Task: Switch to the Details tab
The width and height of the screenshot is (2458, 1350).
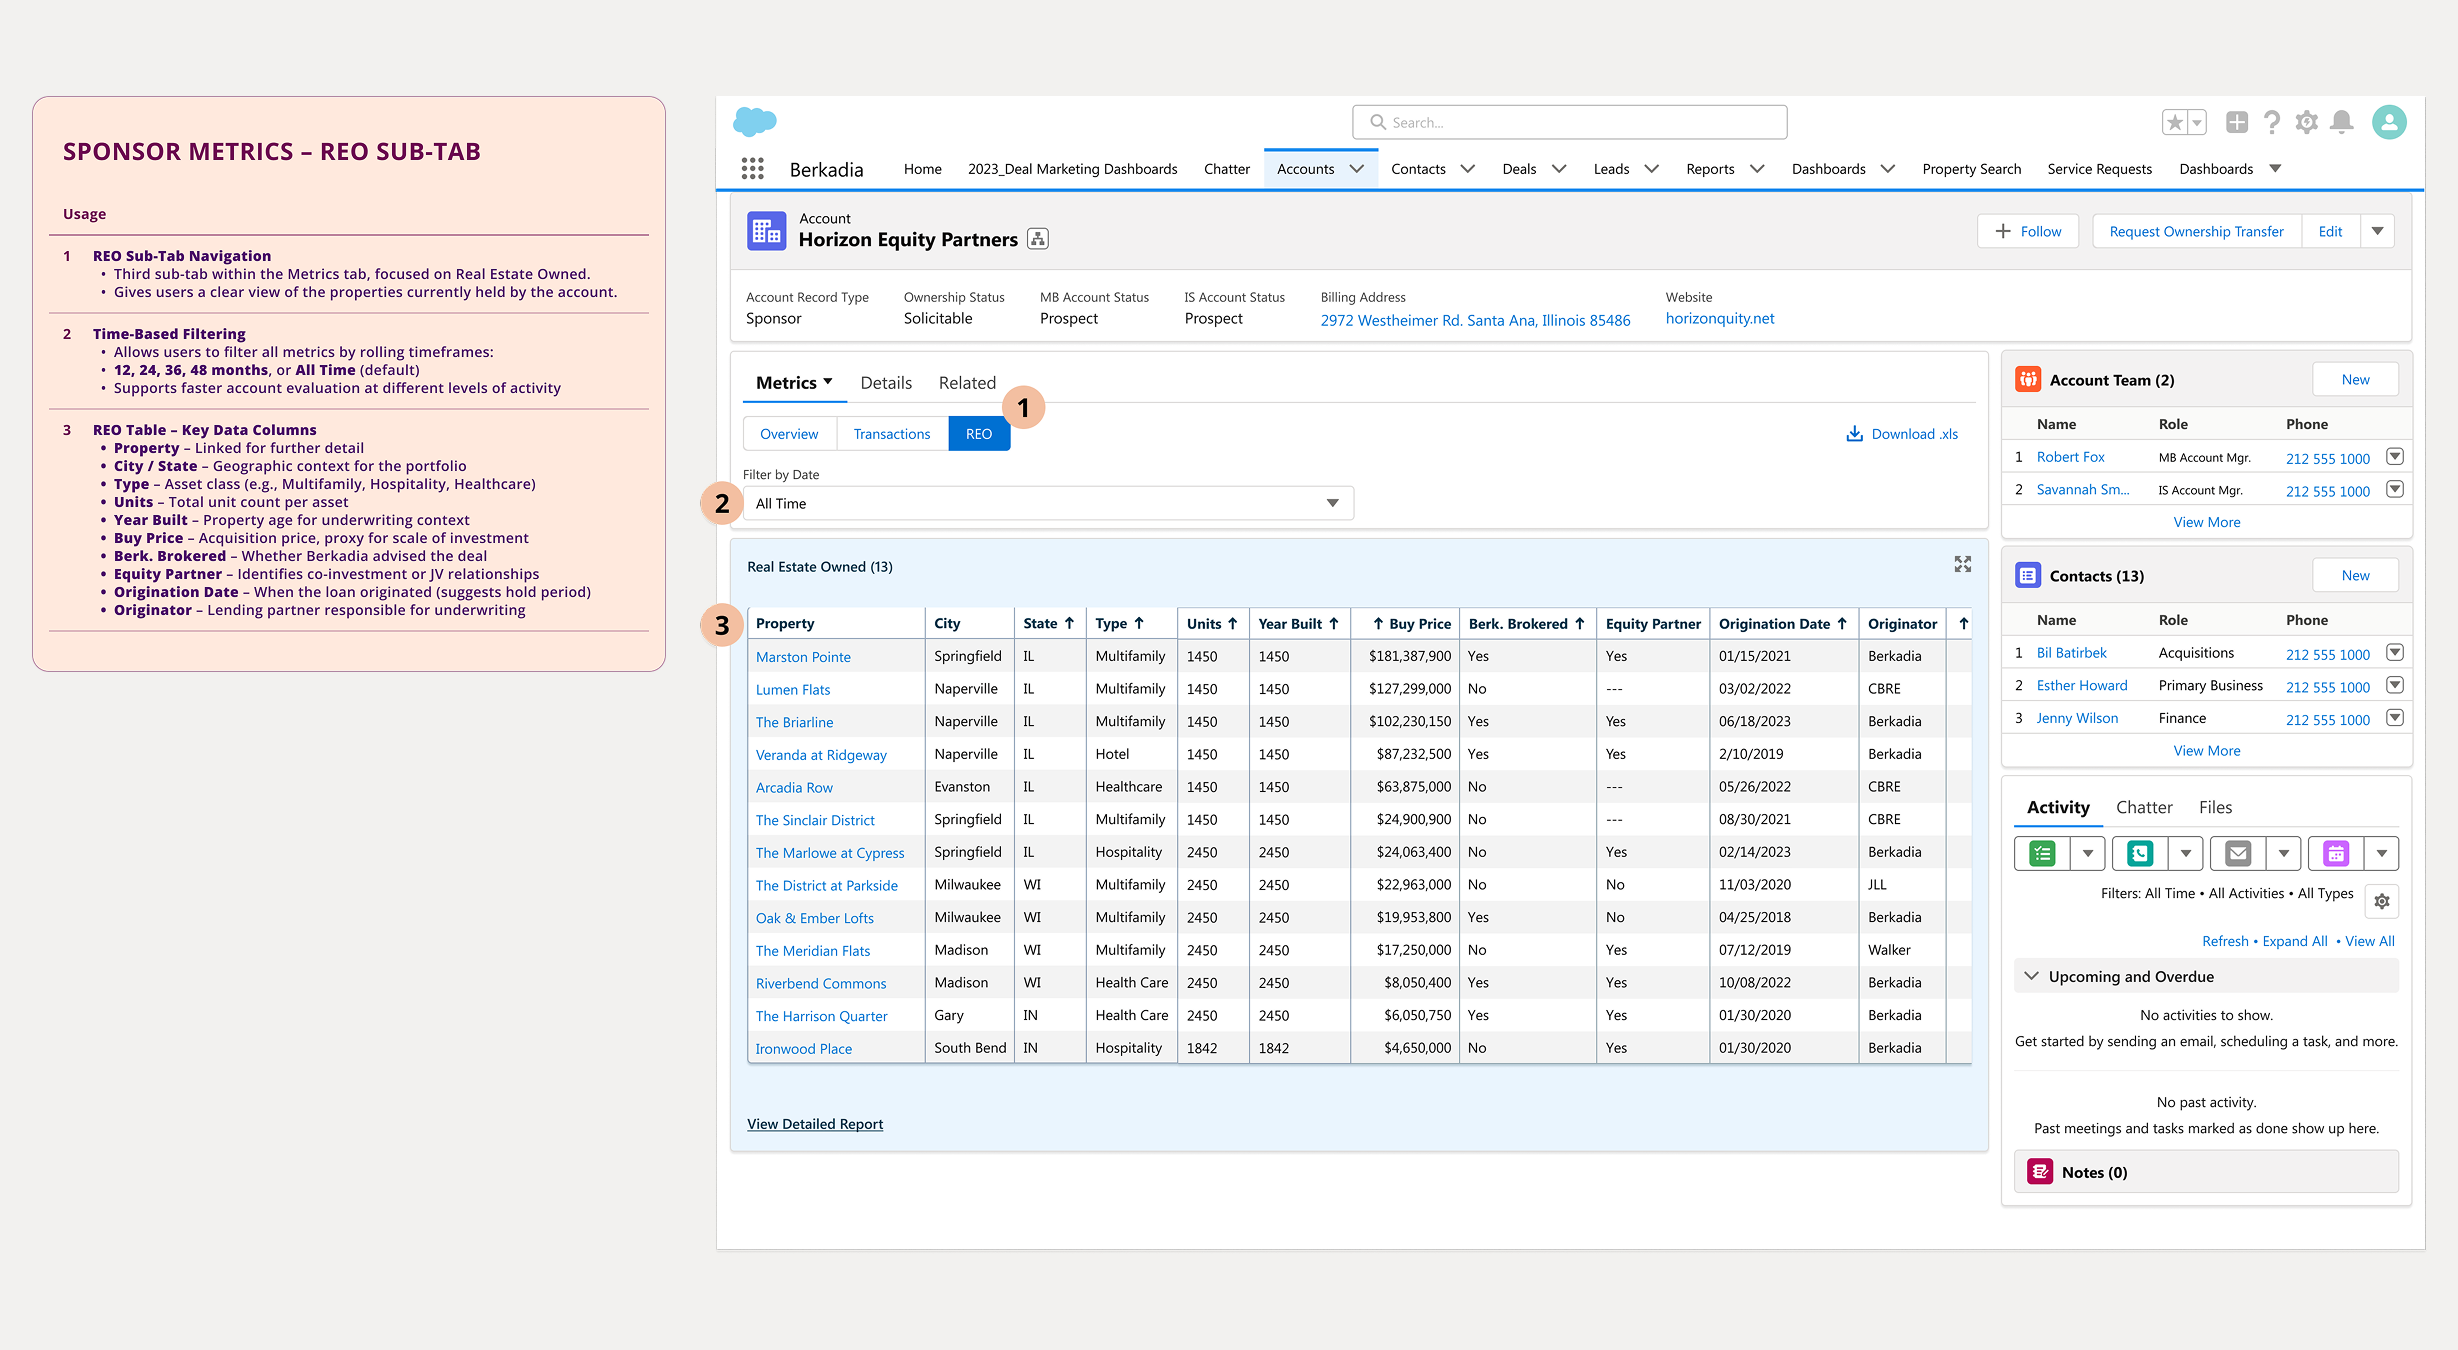Action: tap(886, 383)
